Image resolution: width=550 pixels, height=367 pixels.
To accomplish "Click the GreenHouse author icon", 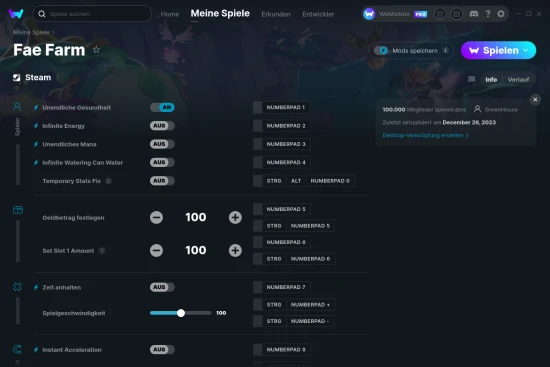I will pyautogui.click(x=477, y=109).
